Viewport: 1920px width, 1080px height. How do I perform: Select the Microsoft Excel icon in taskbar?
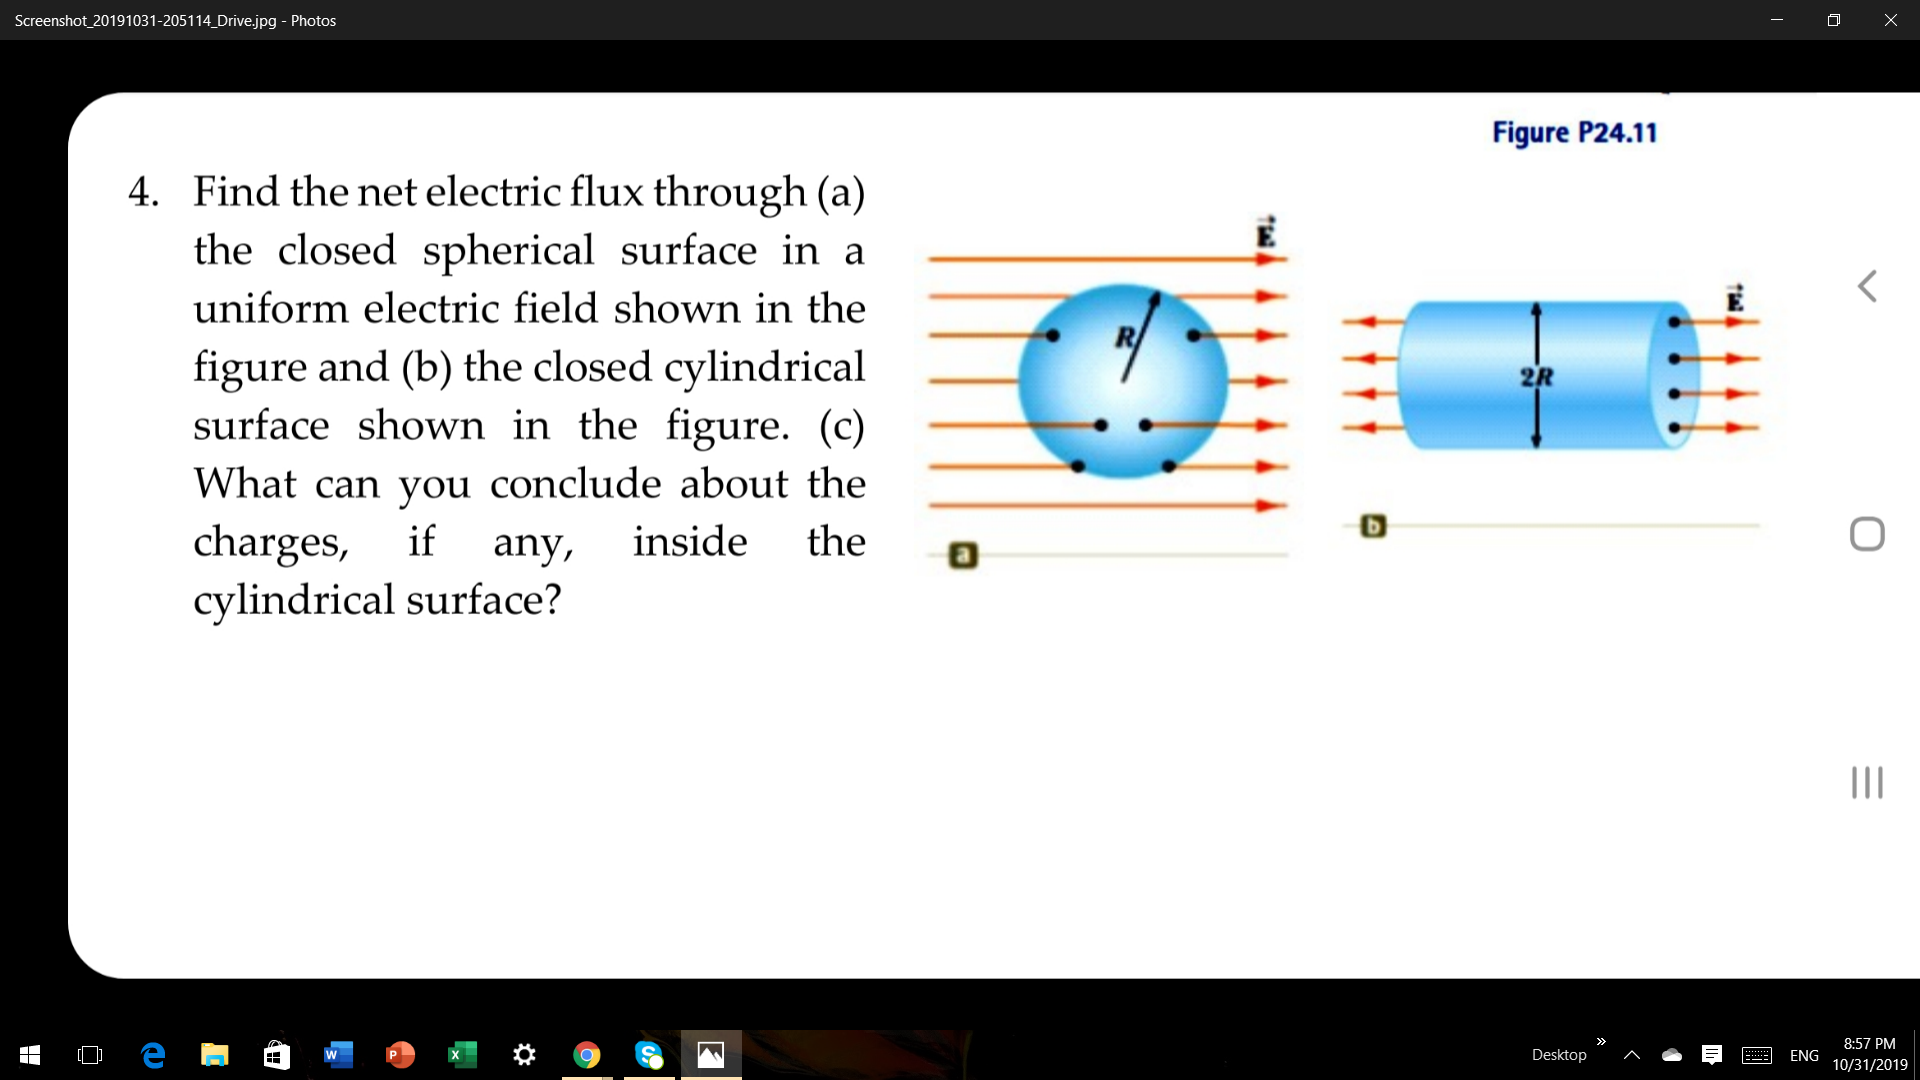click(x=460, y=1054)
